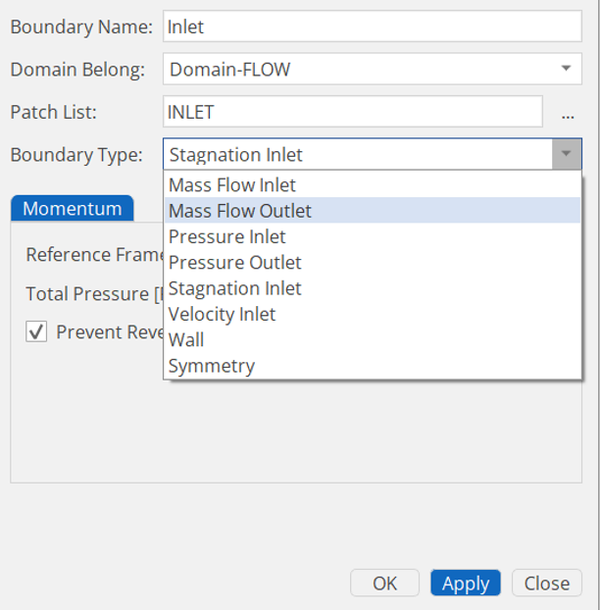Viewport: 600px width, 611px height.
Task: Click the Domain-FLOW dropdown arrow
Action: click(x=566, y=69)
